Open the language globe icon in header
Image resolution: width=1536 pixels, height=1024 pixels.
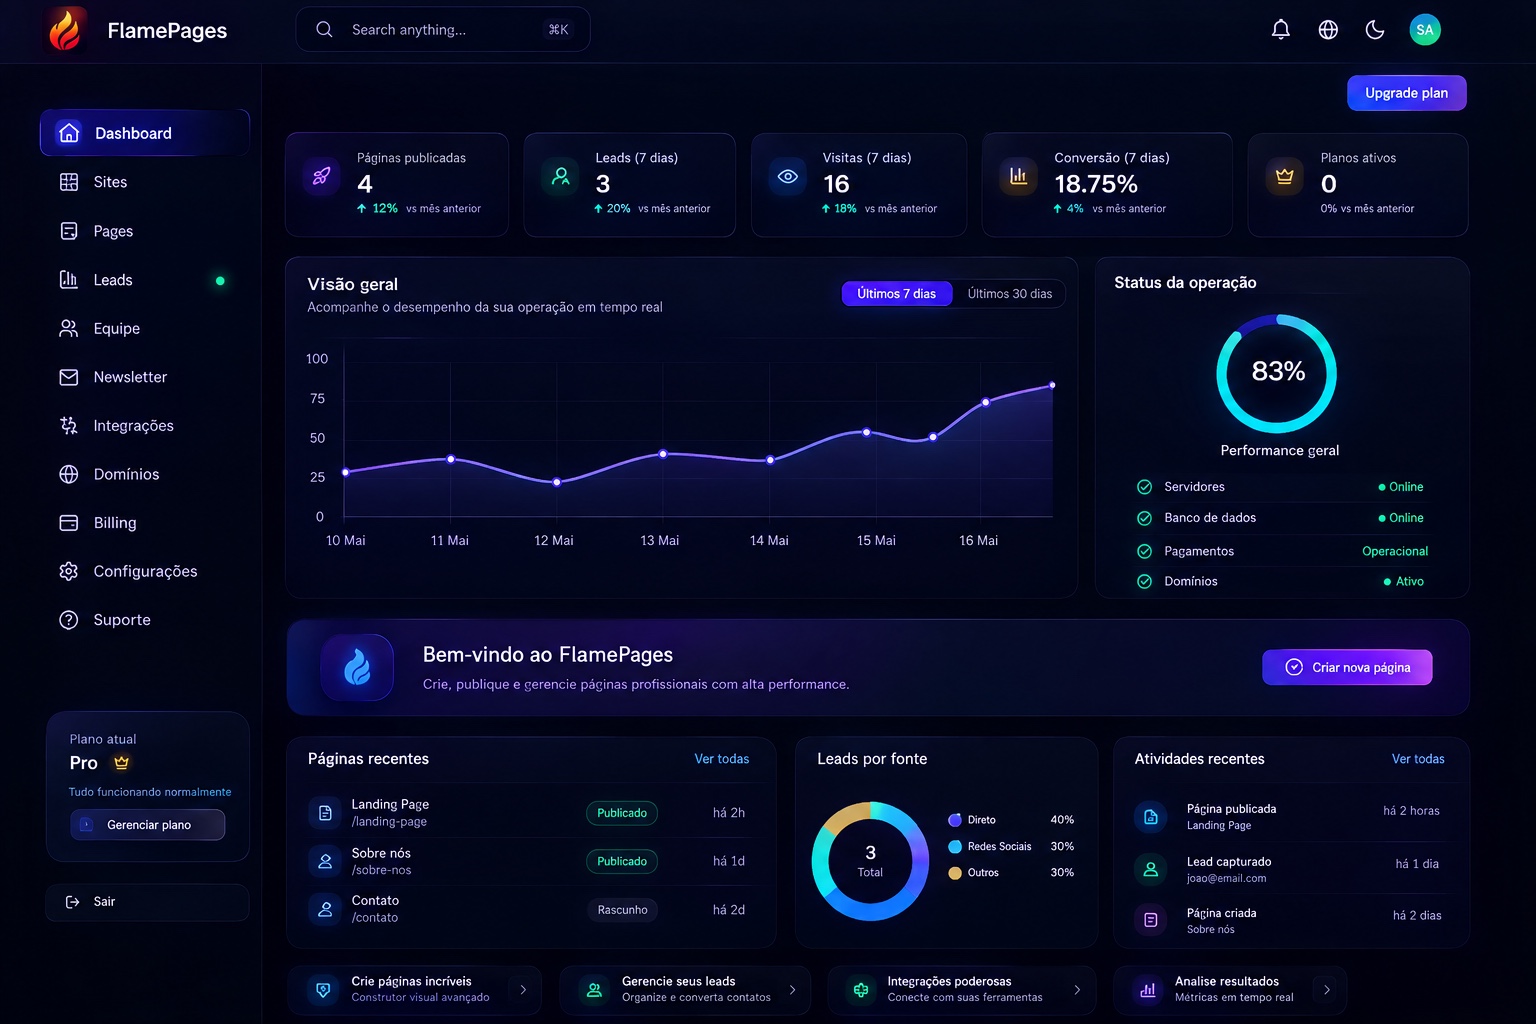tap(1328, 30)
